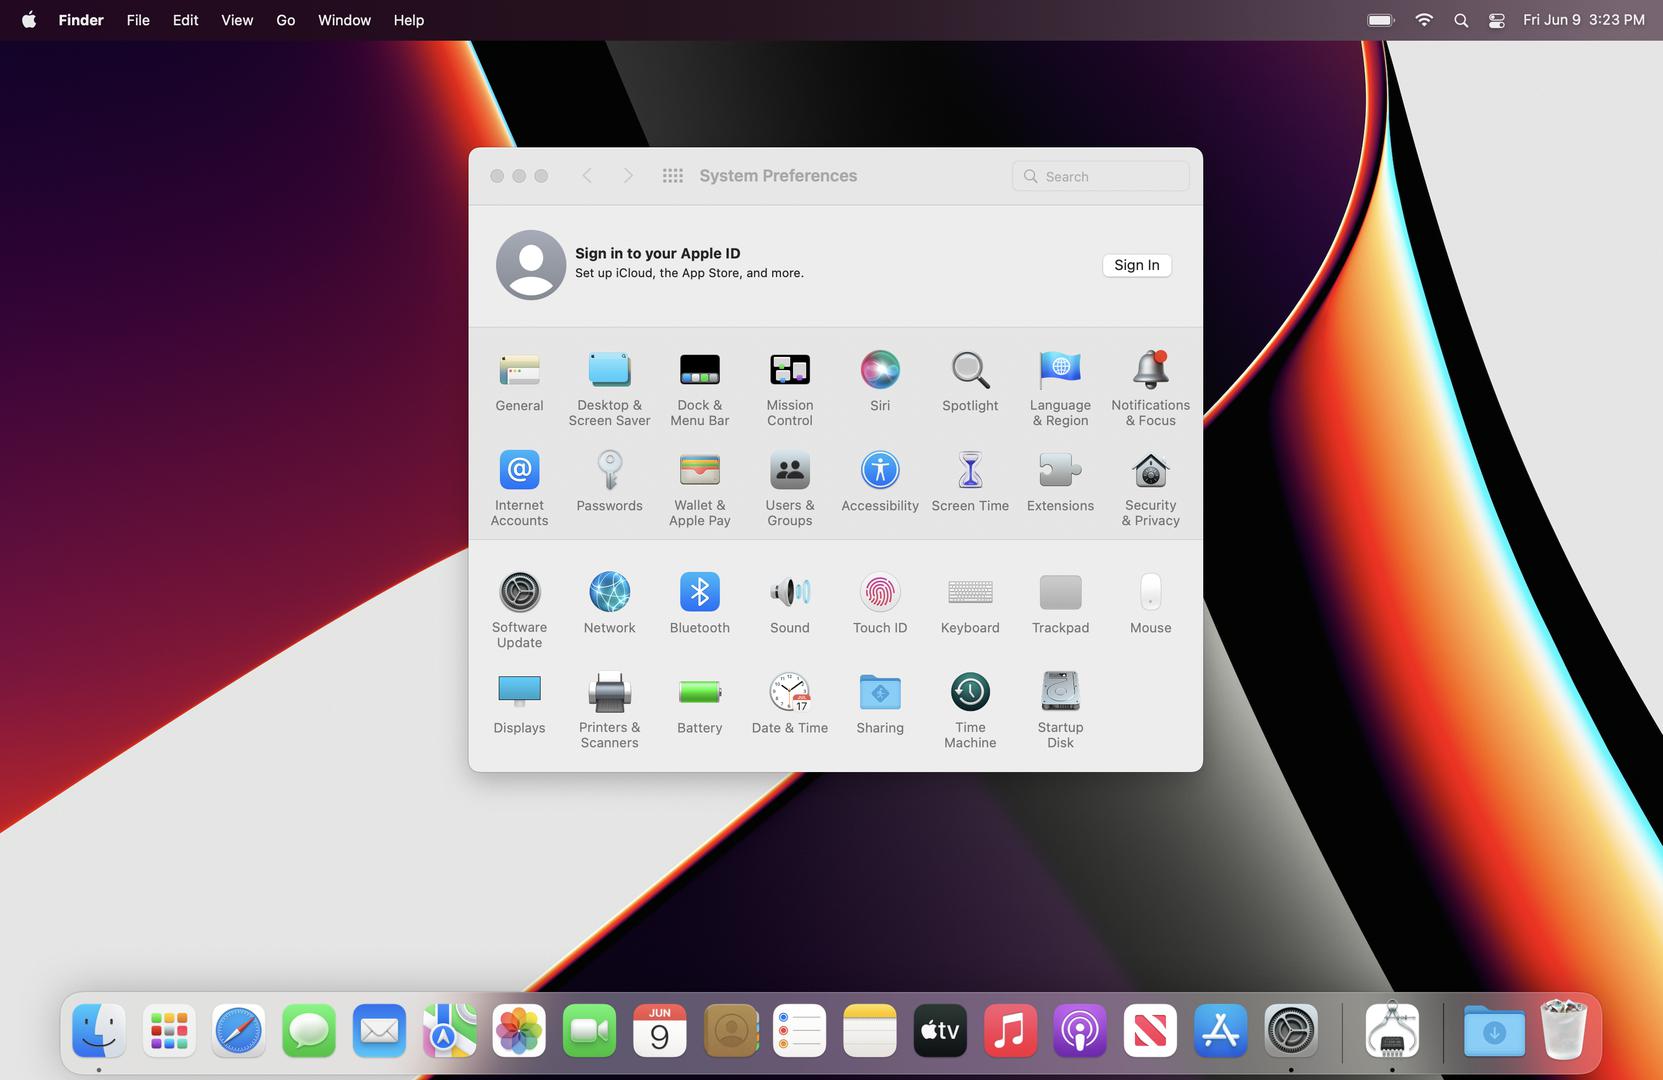The height and width of the screenshot is (1080, 1663).
Task: Click the forward navigation arrow
Action: click(x=628, y=176)
